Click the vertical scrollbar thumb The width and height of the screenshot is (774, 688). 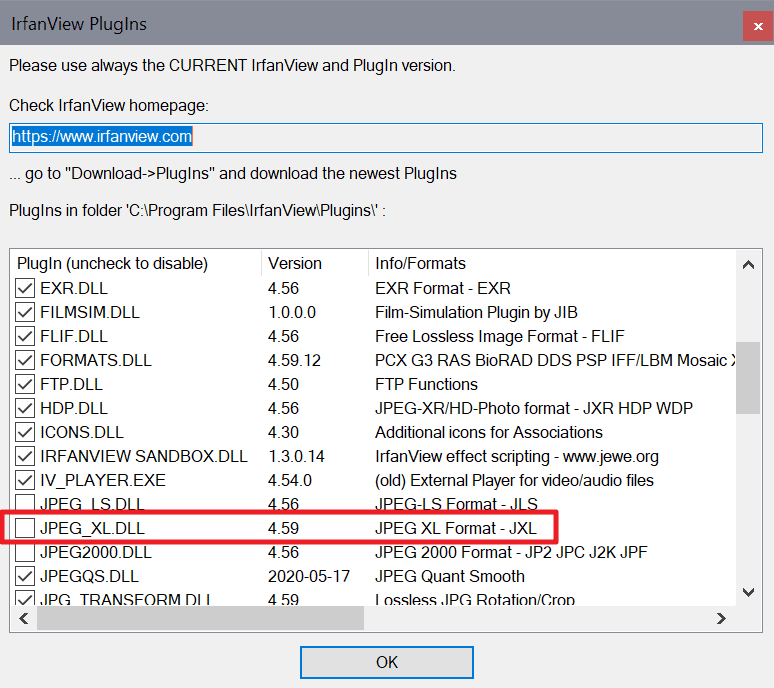[x=748, y=378]
